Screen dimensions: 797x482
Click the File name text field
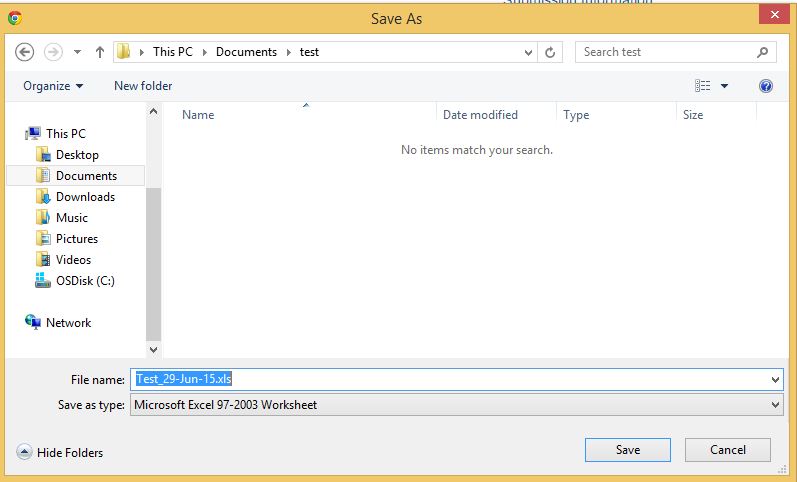pyautogui.click(x=450, y=380)
